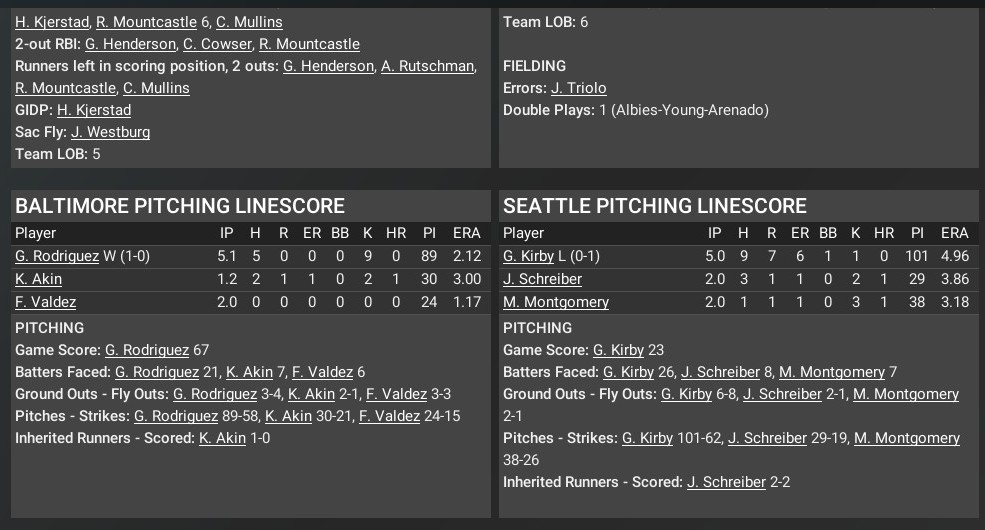Open G. Kirby in Seattle pitching table row
The image size is (985, 530).
(528, 256)
